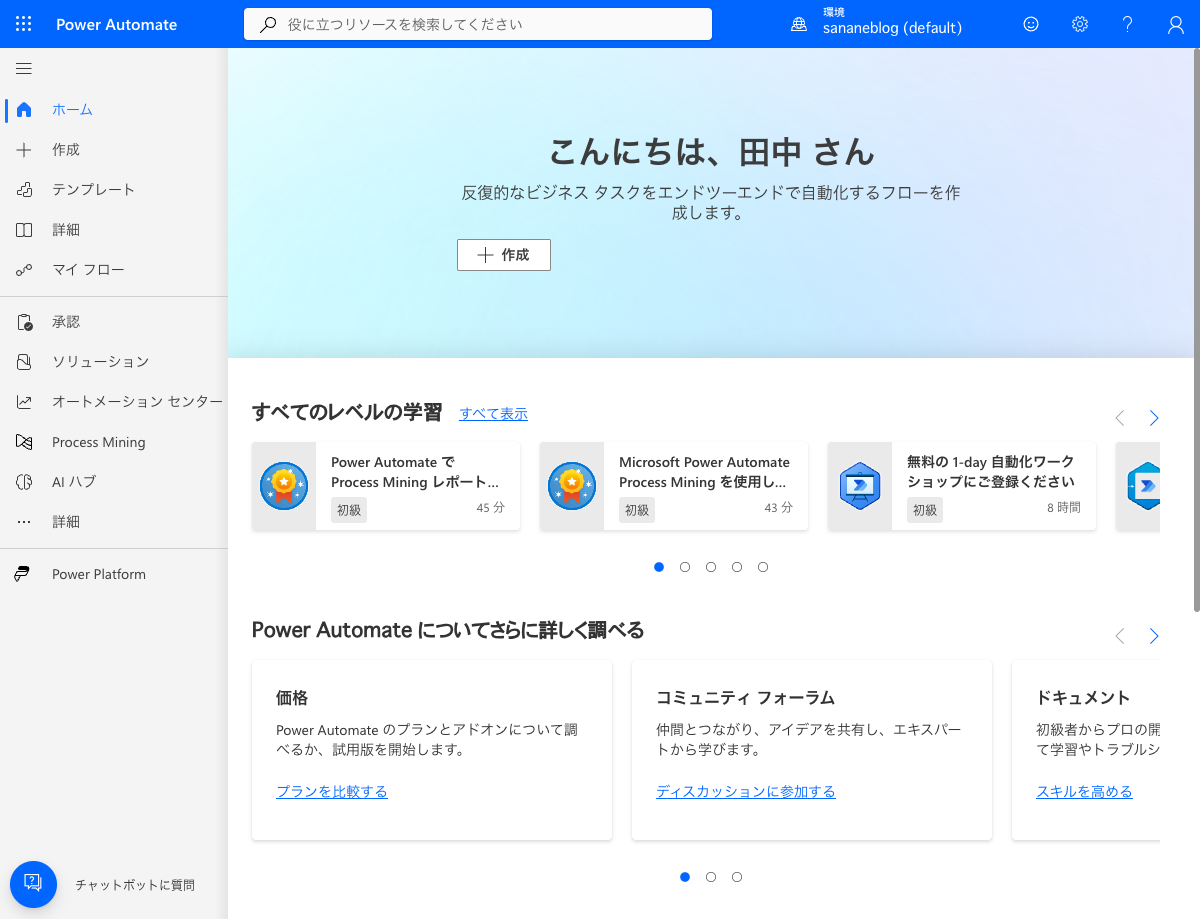Screen dimensions: 1200x919
Task: Open the スキルを高める link
Action: (x=1084, y=792)
